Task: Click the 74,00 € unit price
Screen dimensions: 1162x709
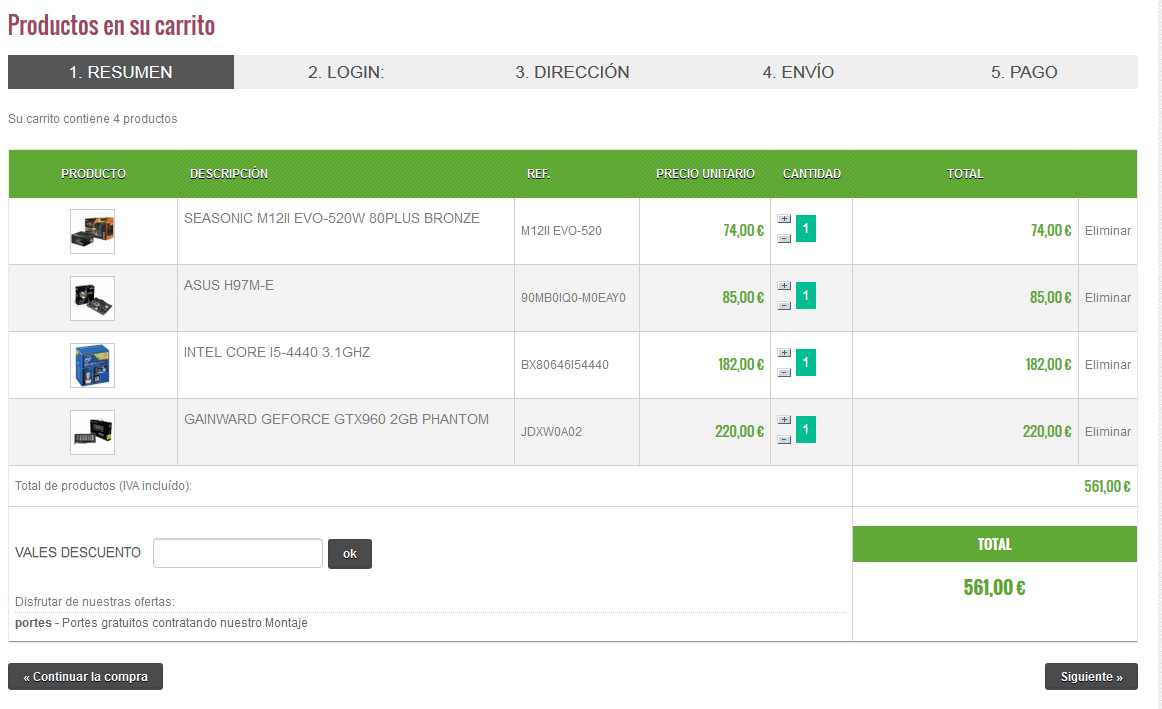Action: [x=743, y=230]
